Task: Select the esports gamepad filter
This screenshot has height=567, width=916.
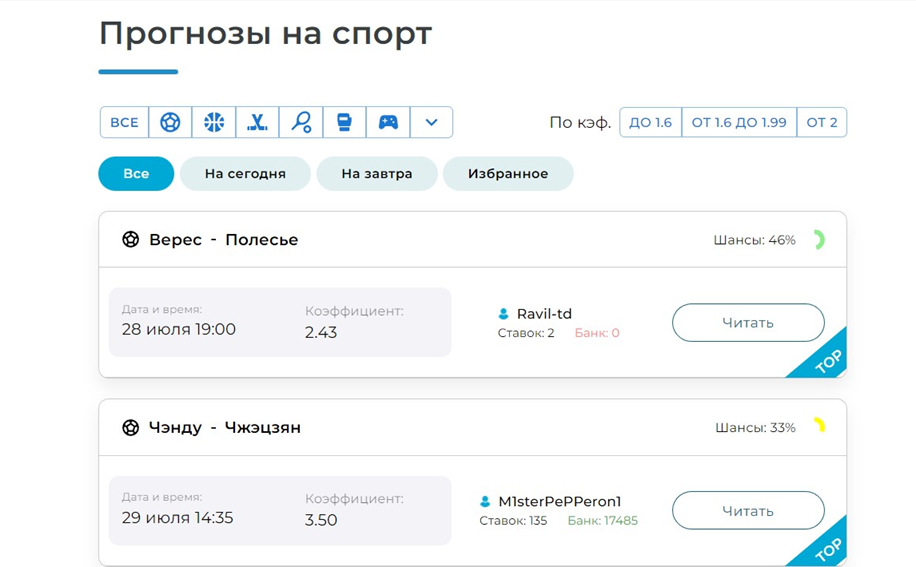Action: coord(388,122)
